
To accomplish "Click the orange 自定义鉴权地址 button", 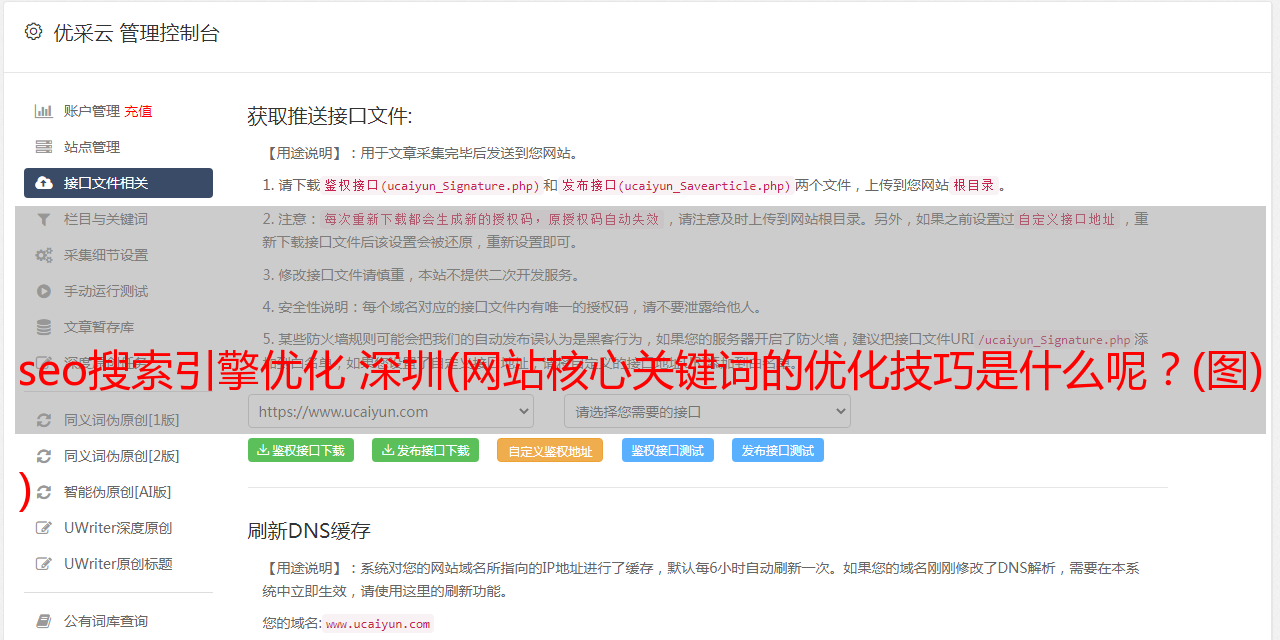I will (550, 451).
